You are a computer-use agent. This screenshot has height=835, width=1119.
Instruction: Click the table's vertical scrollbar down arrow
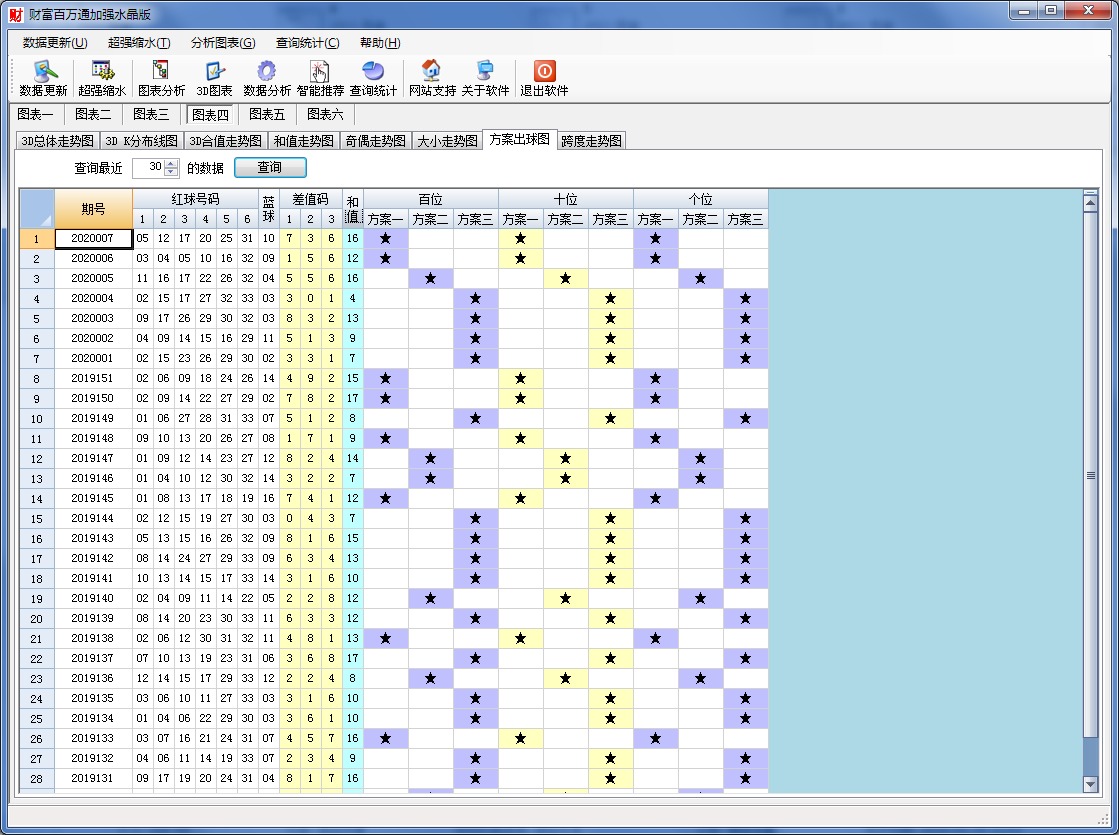[x=1090, y=785]
